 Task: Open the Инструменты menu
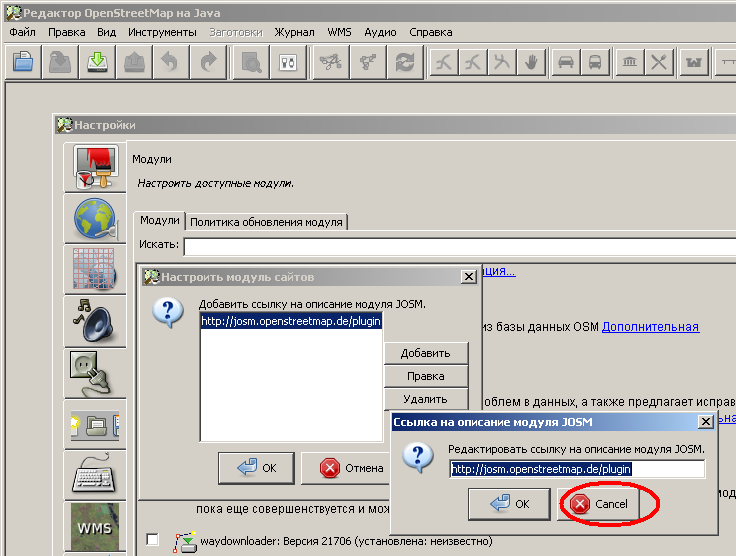162,32
